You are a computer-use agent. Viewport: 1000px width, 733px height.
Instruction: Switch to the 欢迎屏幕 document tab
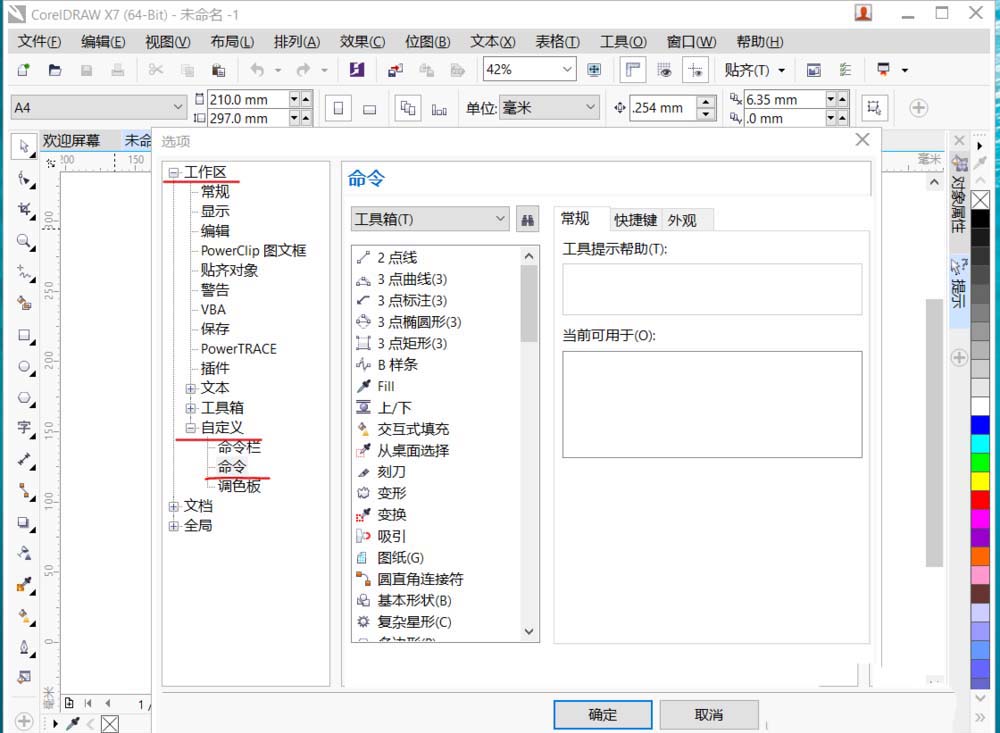pos(71,140)
